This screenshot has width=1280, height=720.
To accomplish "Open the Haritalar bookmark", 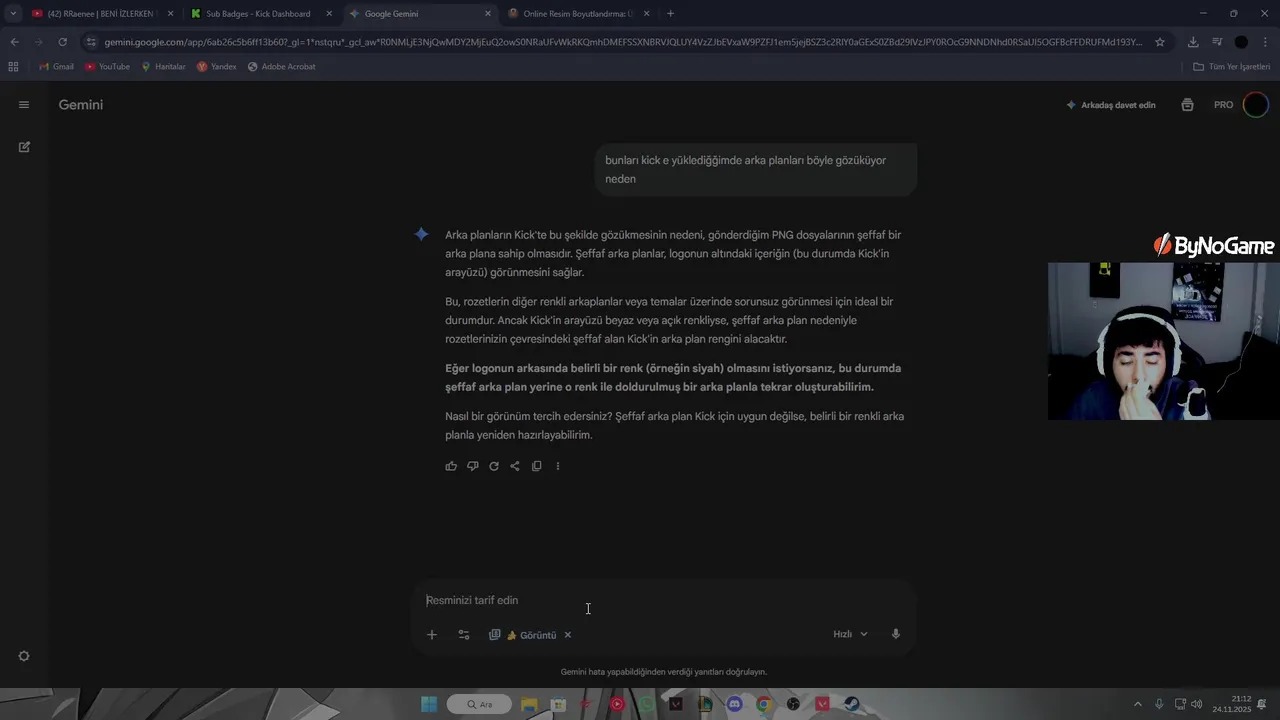I will click(x=163, y=67).
